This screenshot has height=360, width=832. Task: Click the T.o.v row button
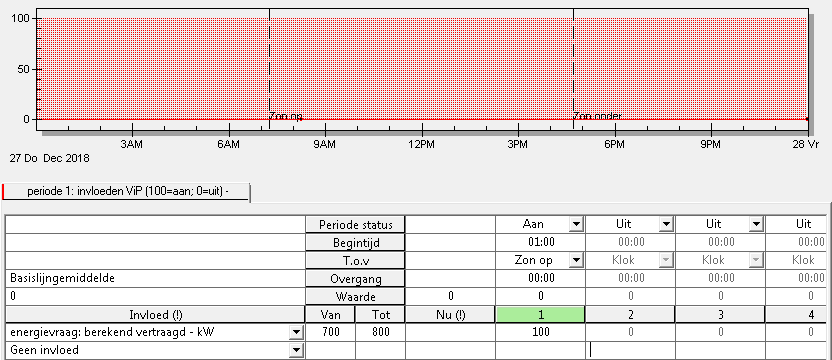pos(356,261)
